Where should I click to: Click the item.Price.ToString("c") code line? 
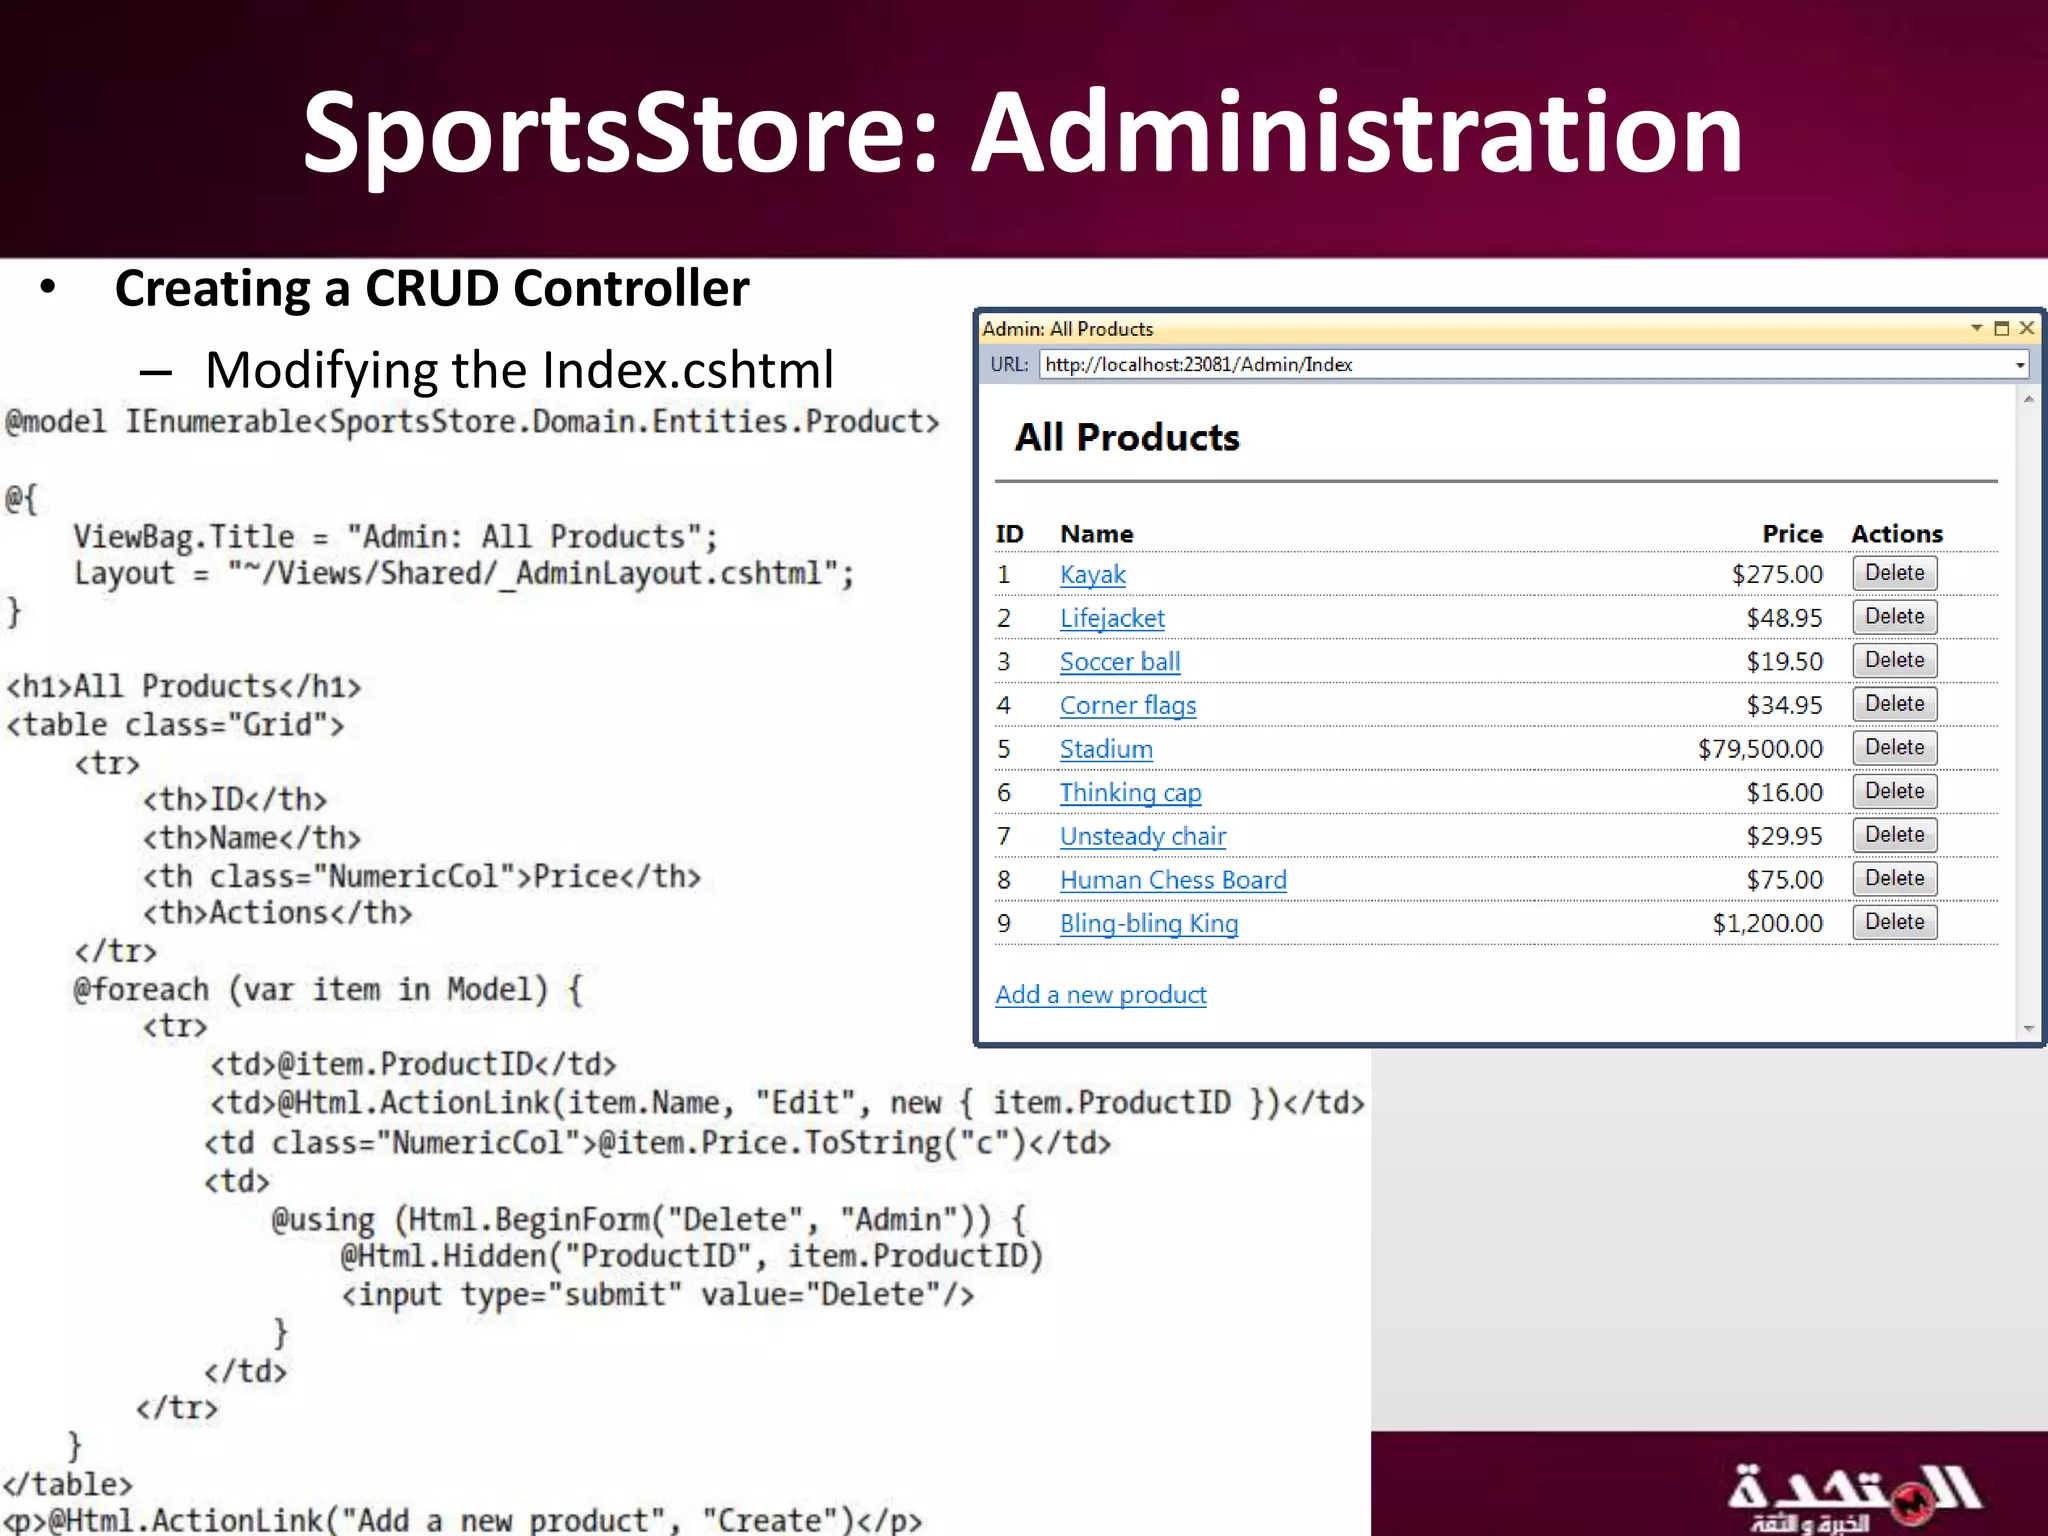point(658,1143)
